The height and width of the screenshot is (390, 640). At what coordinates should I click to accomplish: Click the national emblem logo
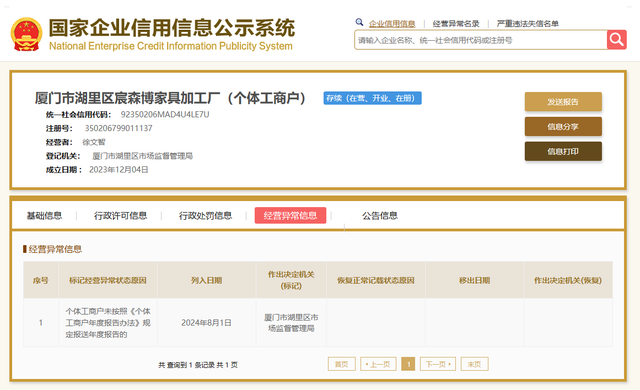[27, 34]
